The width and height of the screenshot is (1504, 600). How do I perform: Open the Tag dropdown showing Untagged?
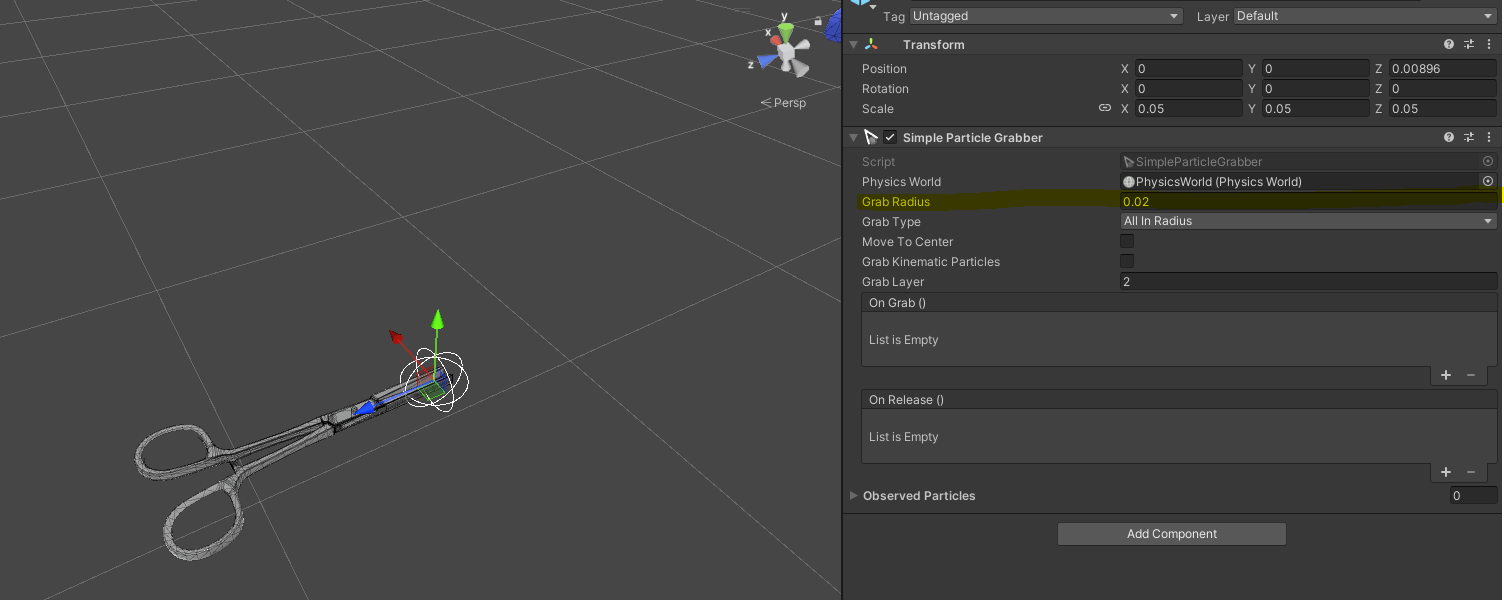1046,16
